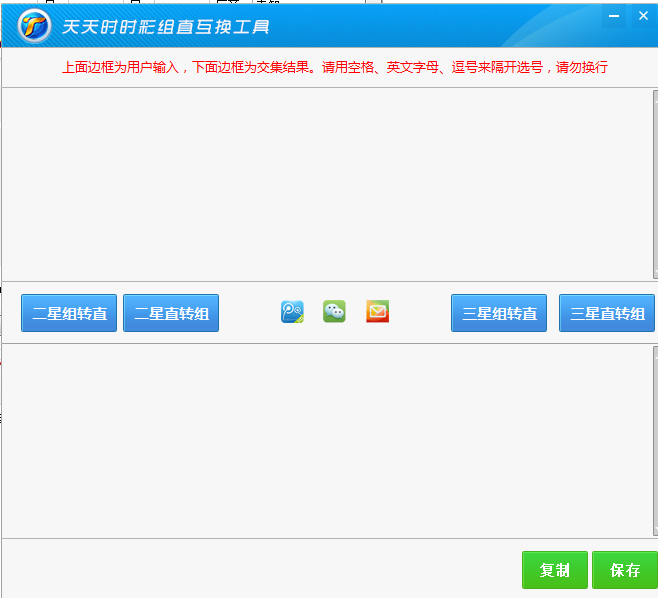Copy results with the 复制 button
This screenshot has height=598, width=658.
(555, 570)
